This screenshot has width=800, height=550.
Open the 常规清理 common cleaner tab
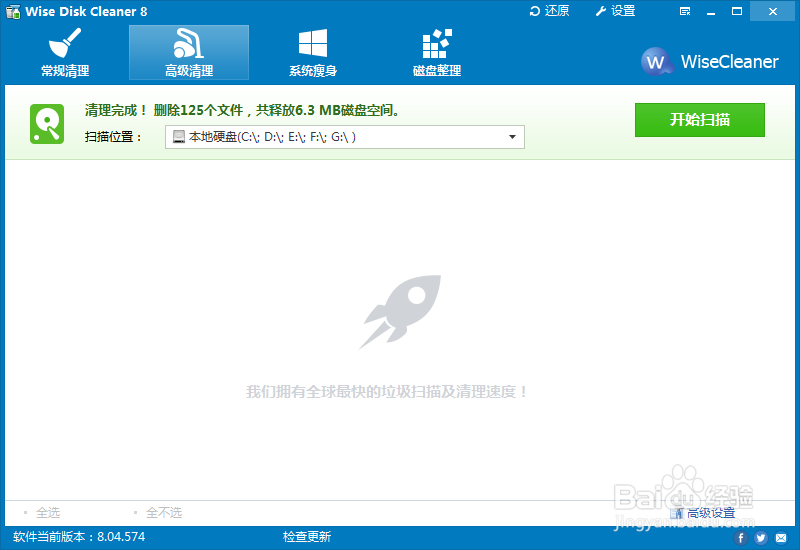(x=65, y=53)
